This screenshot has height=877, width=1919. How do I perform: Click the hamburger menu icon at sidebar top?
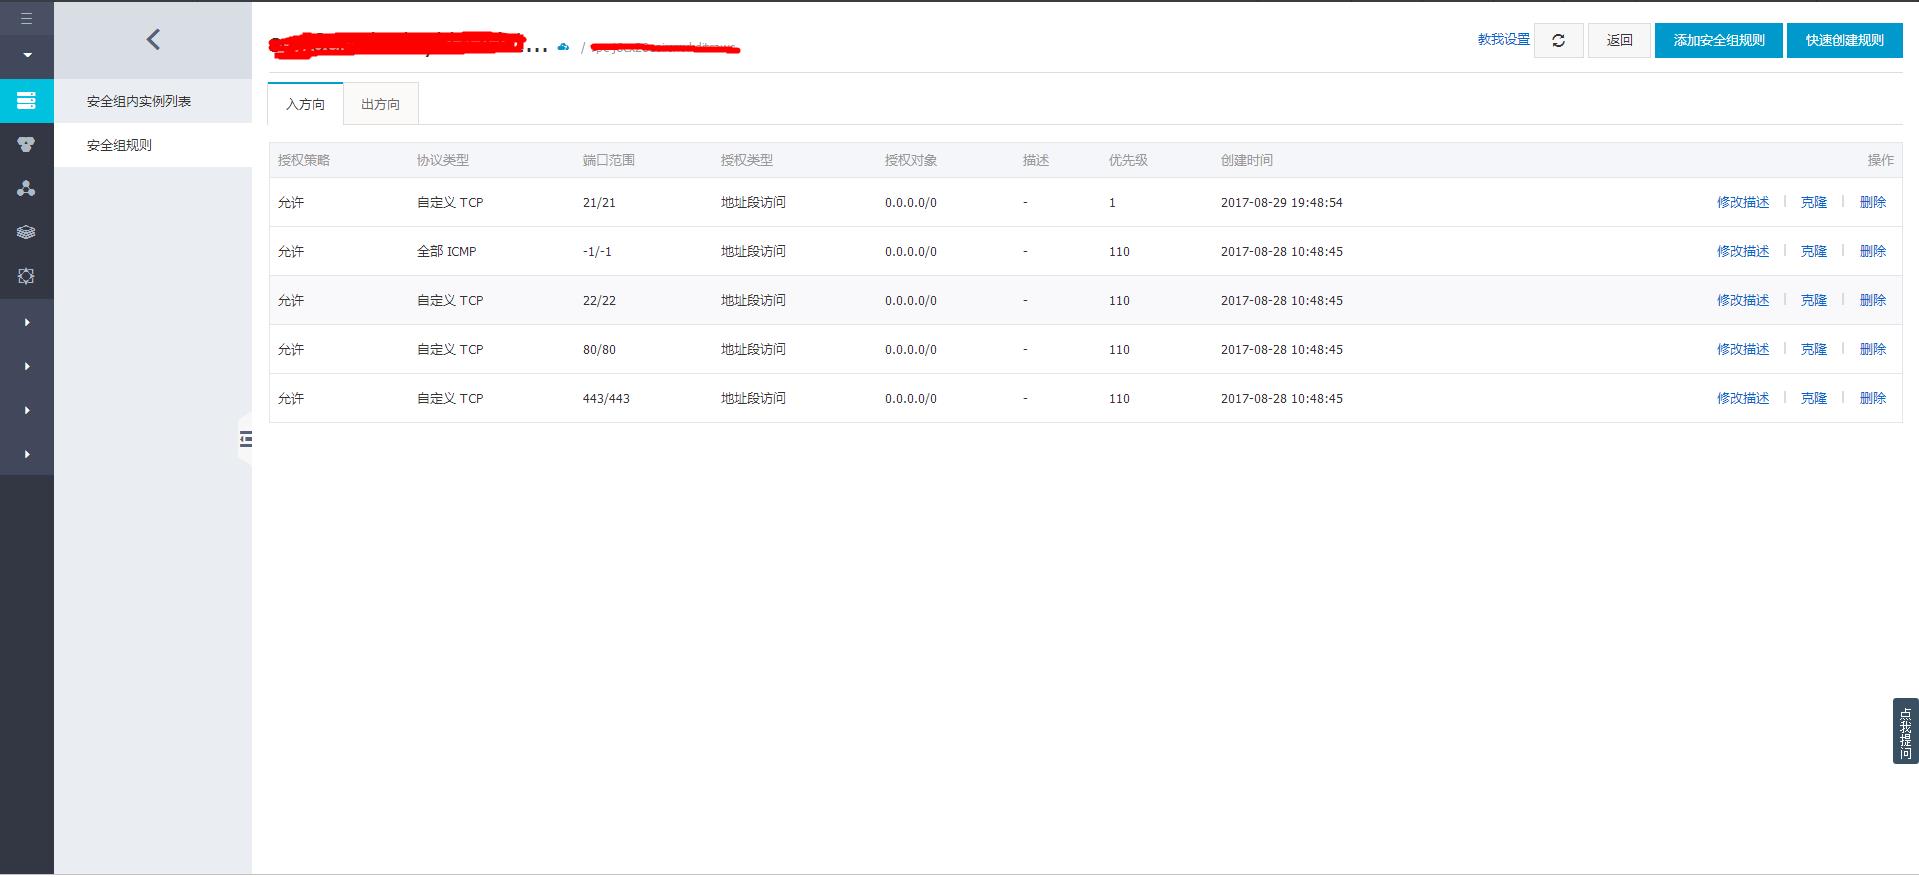[x=27, y=18]
